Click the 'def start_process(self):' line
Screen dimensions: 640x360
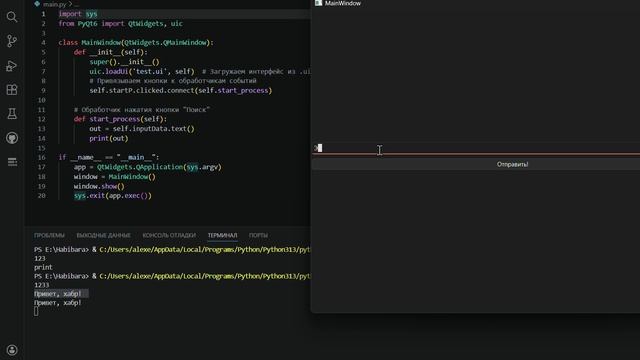[120, 119]
